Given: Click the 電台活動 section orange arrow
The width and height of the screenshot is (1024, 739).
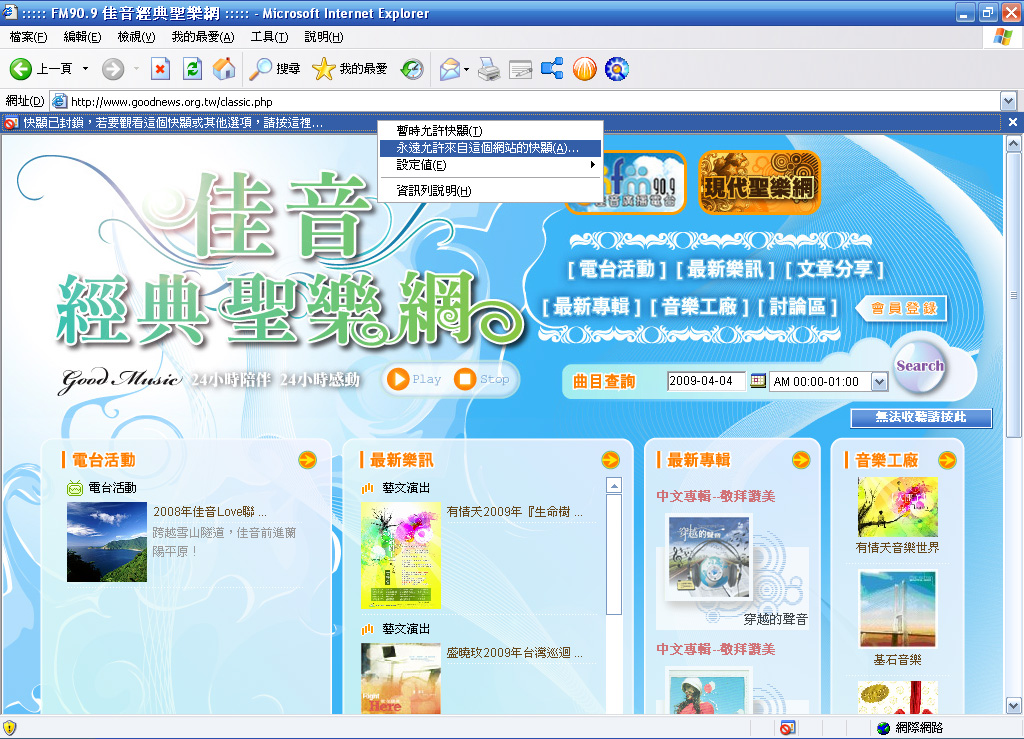Looking at the screenshot, I should click(307, 460).
